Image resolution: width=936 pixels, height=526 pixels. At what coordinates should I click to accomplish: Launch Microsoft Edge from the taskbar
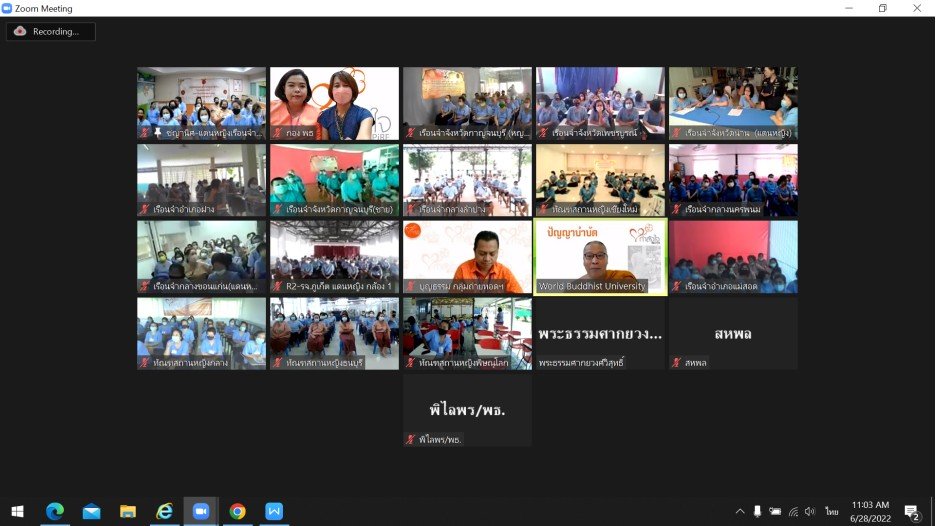(x=54, y=511)
